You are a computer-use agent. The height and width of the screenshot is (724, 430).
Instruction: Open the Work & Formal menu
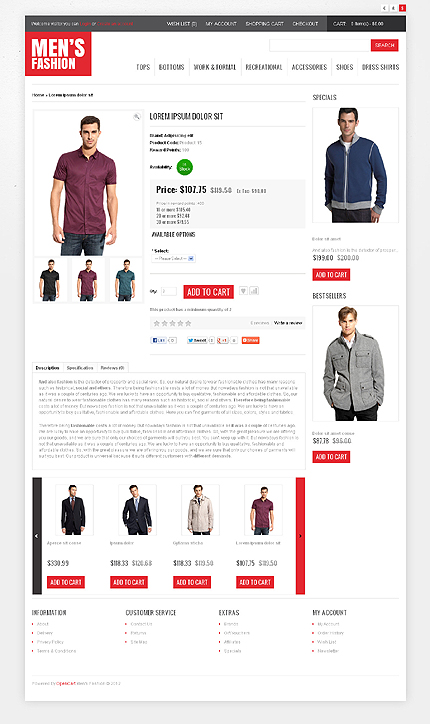215,67
